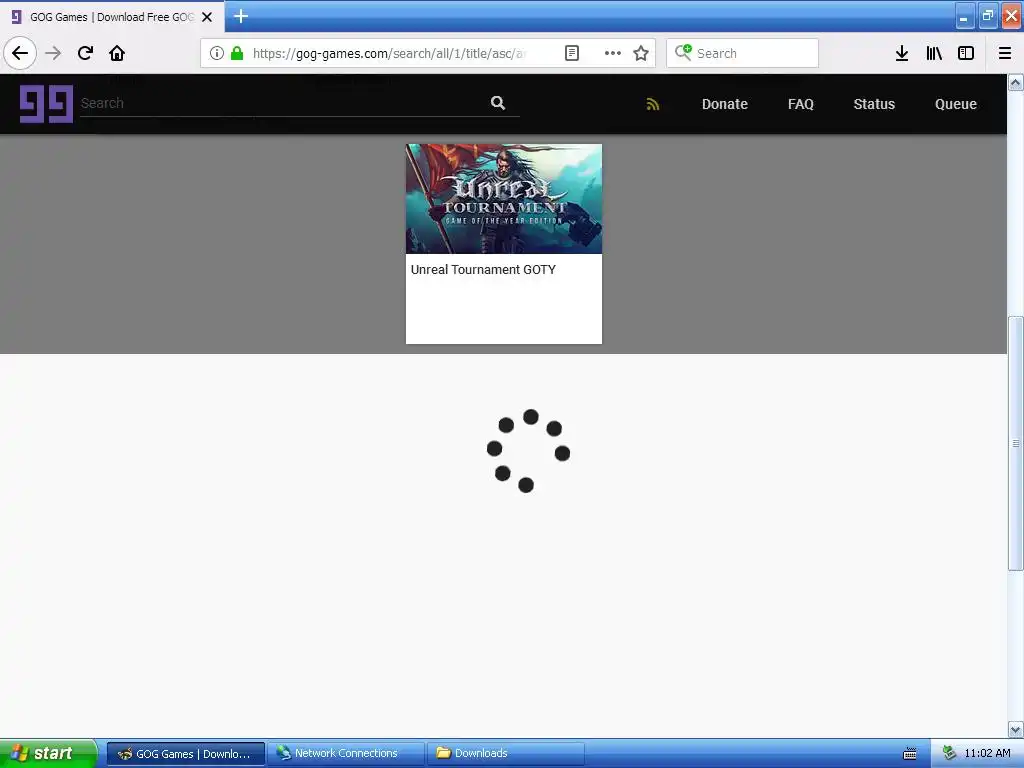Click the Unreal Tournament GOTY title
Image resolution: width=1024 pixels, height=768 pixels.
(x=483, y=270)
